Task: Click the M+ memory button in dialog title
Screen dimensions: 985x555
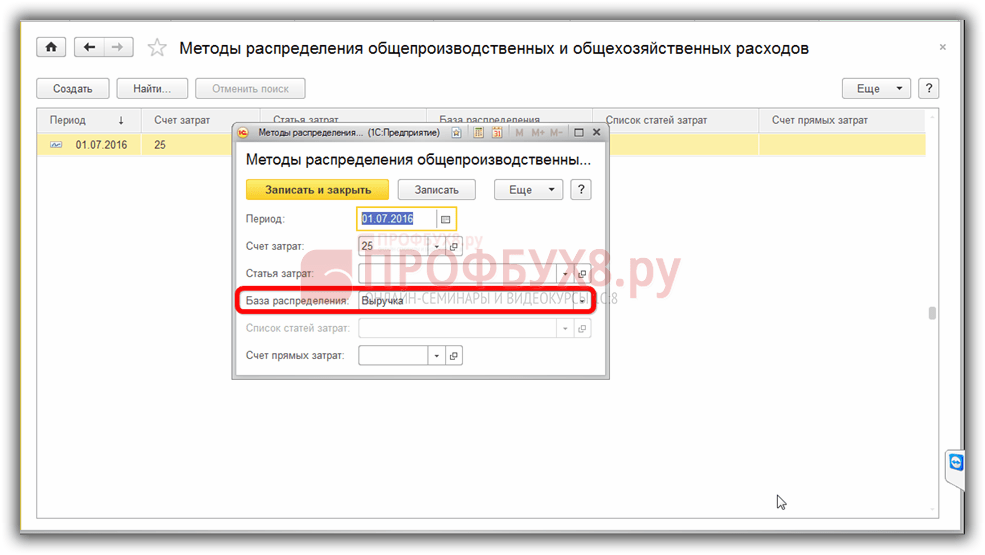Action: click(538, 133)
